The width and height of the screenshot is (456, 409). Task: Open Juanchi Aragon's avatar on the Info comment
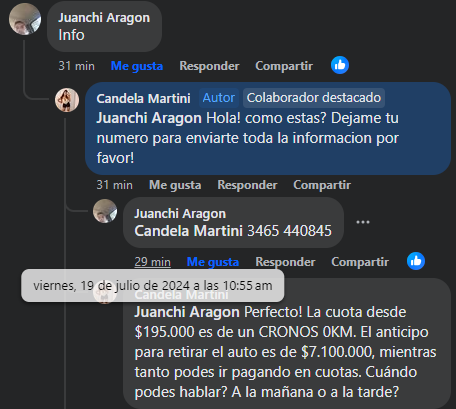25,19
